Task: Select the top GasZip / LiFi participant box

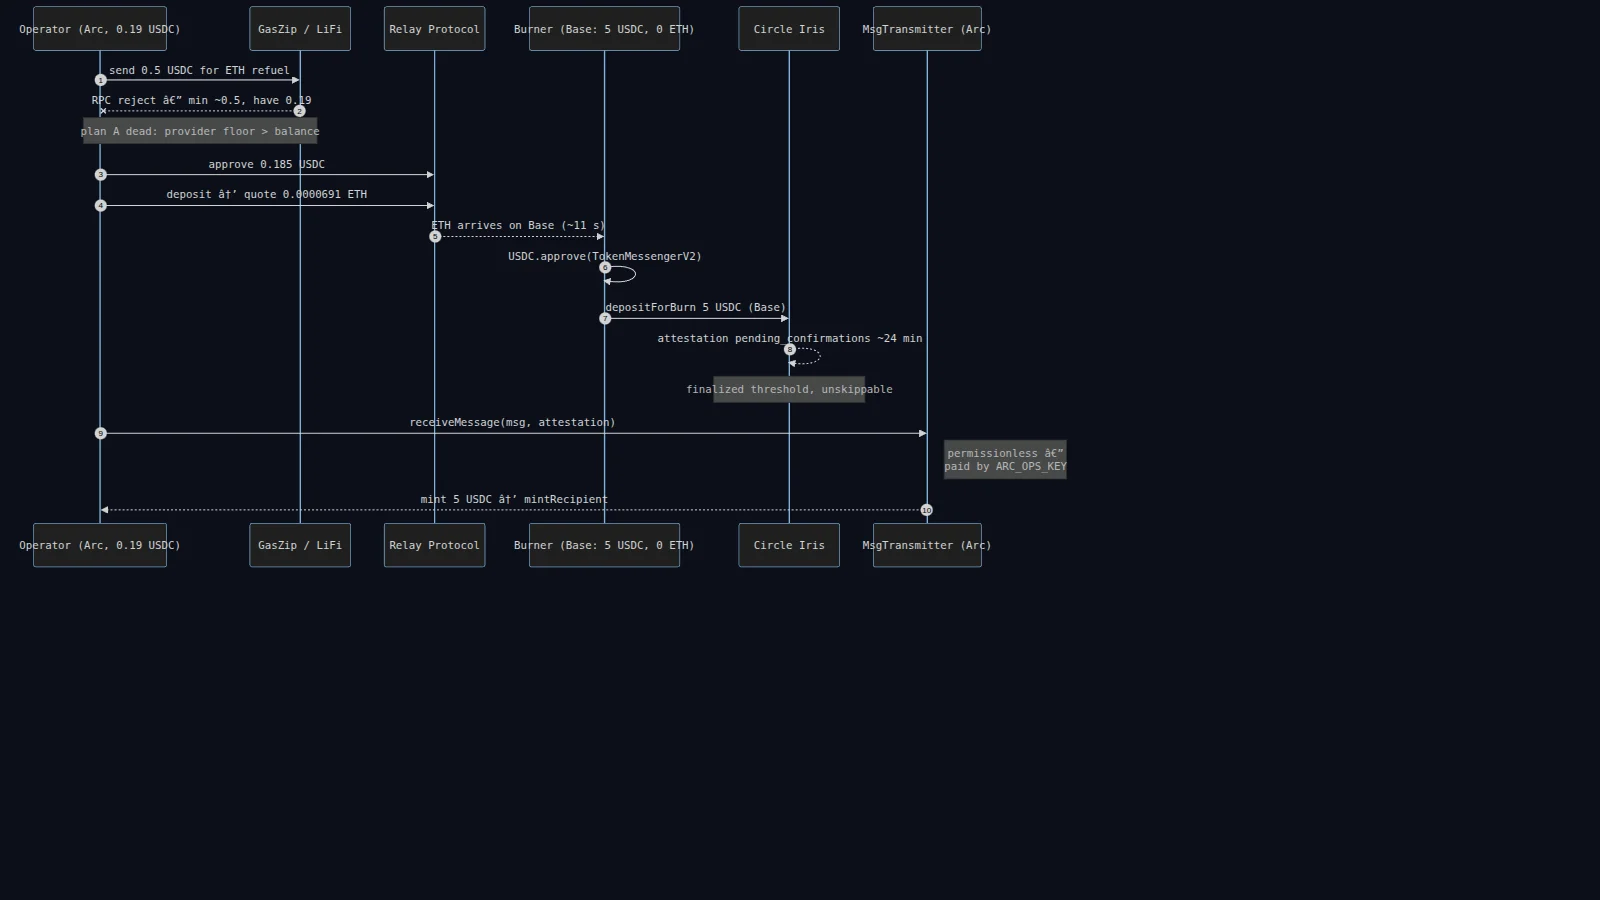Action: coord(300,29)
